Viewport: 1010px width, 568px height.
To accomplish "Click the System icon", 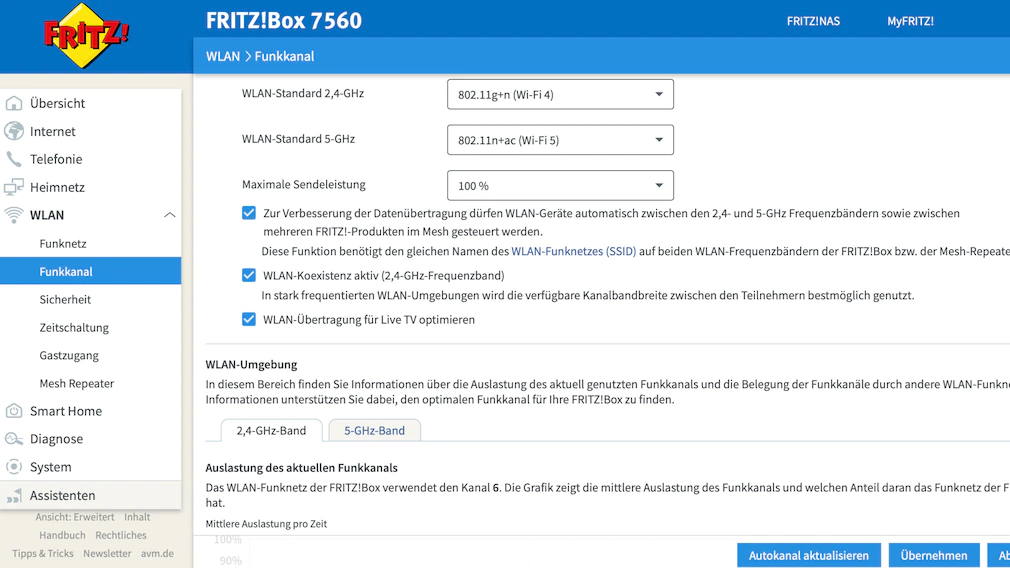I will point(14,467).
